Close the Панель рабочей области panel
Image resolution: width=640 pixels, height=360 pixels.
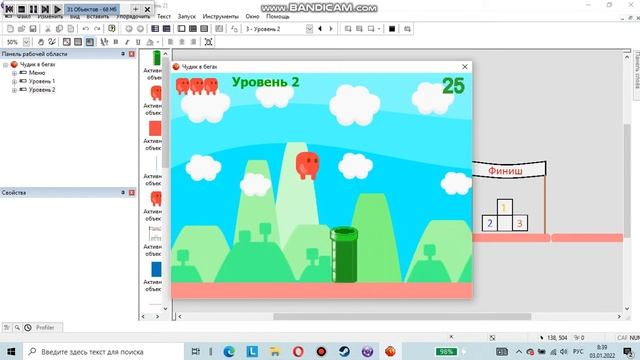click(131, 54)
